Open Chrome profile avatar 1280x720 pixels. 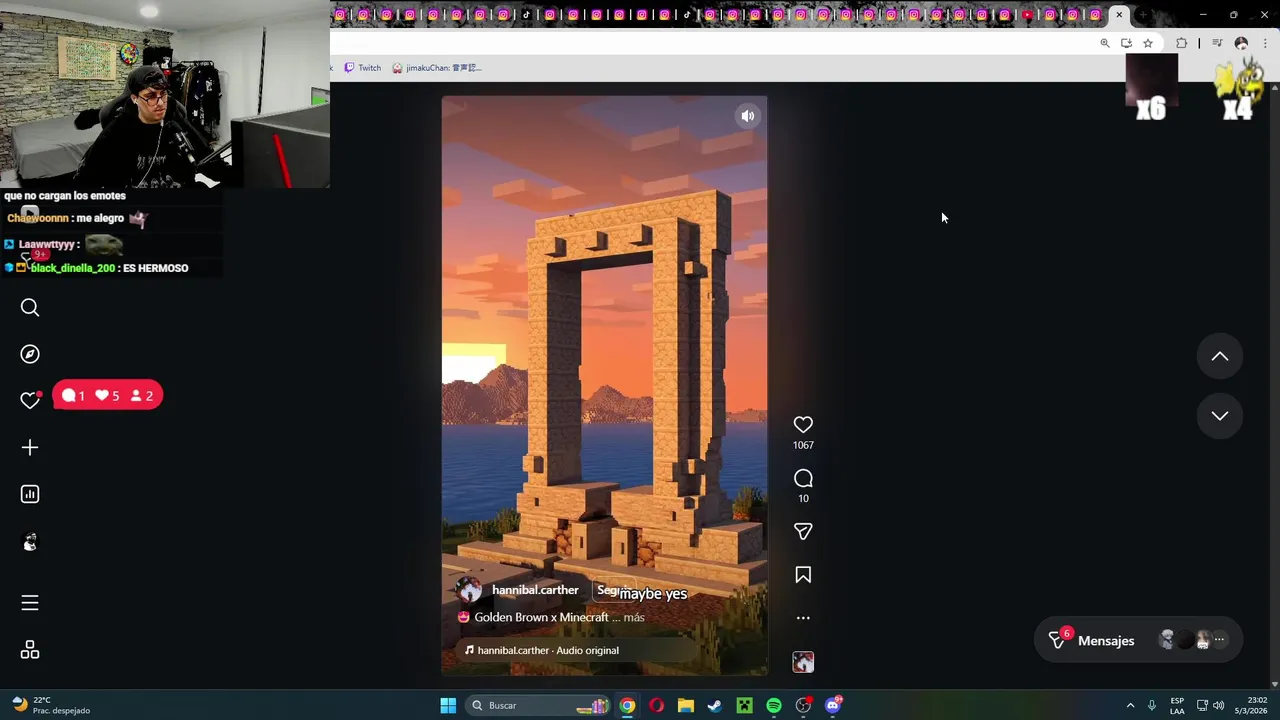coord(1241,43)
